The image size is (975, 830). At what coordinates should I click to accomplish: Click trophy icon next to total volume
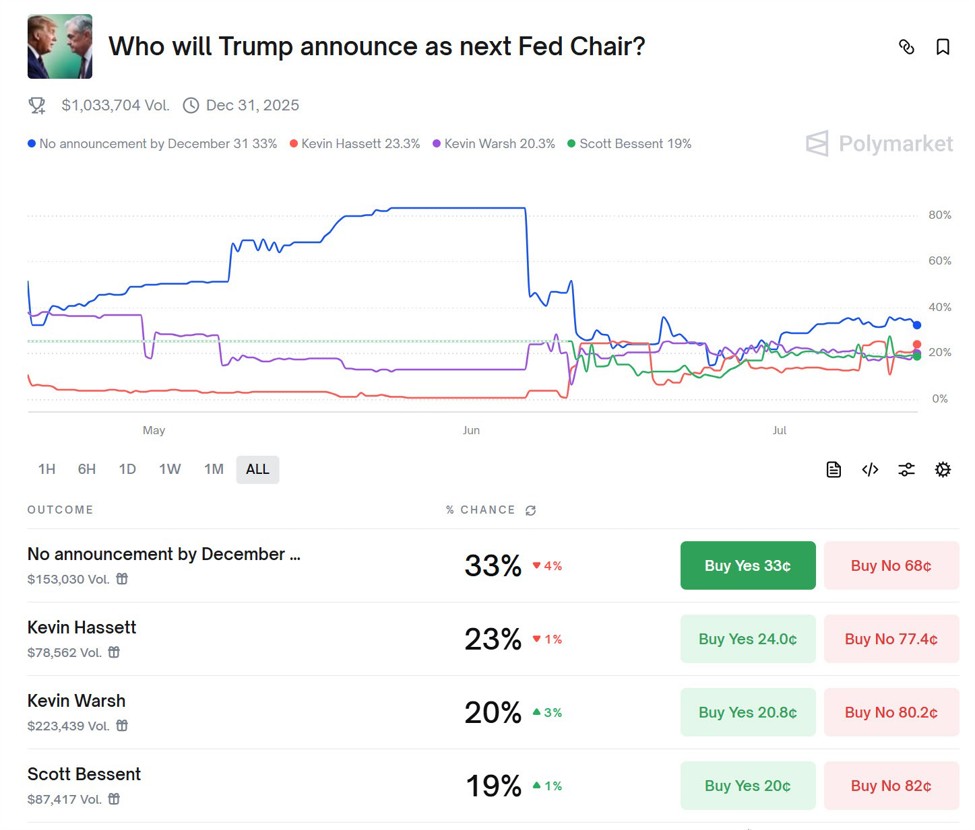(x=37, y=105)
